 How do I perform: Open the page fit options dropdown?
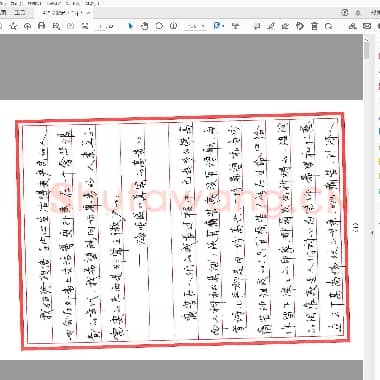click(218, 26)
